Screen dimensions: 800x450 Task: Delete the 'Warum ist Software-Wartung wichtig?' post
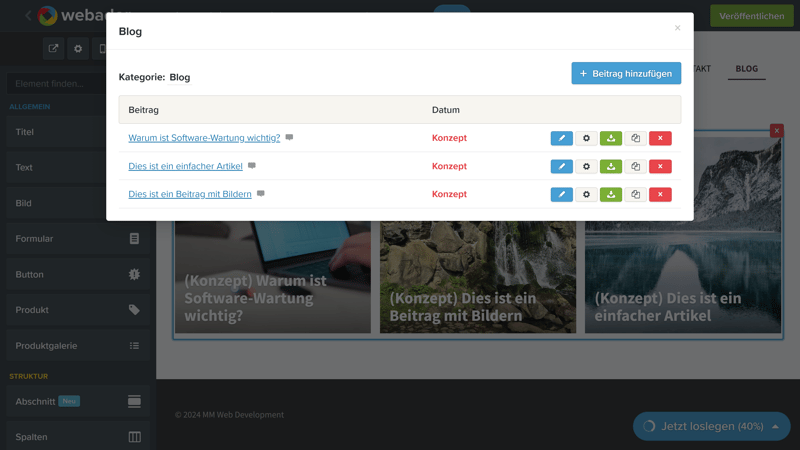click(660, 138)
